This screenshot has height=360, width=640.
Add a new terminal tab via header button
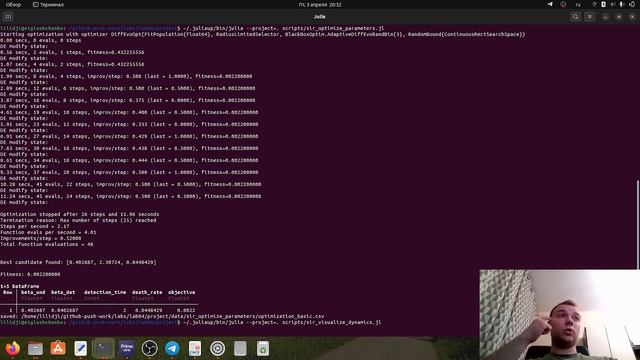[8, 17]
